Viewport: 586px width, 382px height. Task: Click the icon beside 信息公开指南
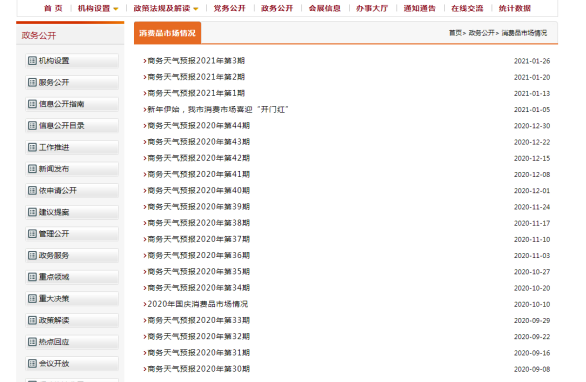[33, 104]
